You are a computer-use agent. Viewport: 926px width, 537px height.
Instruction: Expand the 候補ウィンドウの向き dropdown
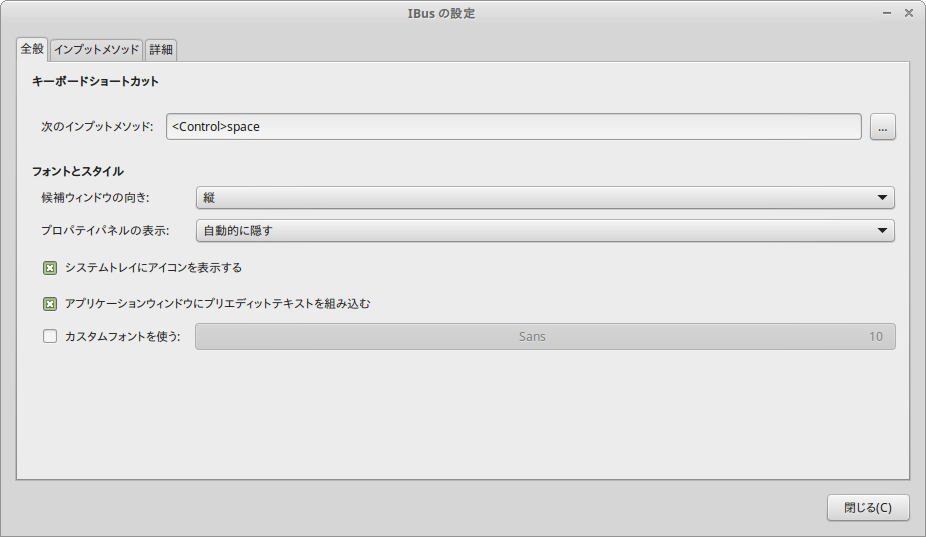coord(545,197)
